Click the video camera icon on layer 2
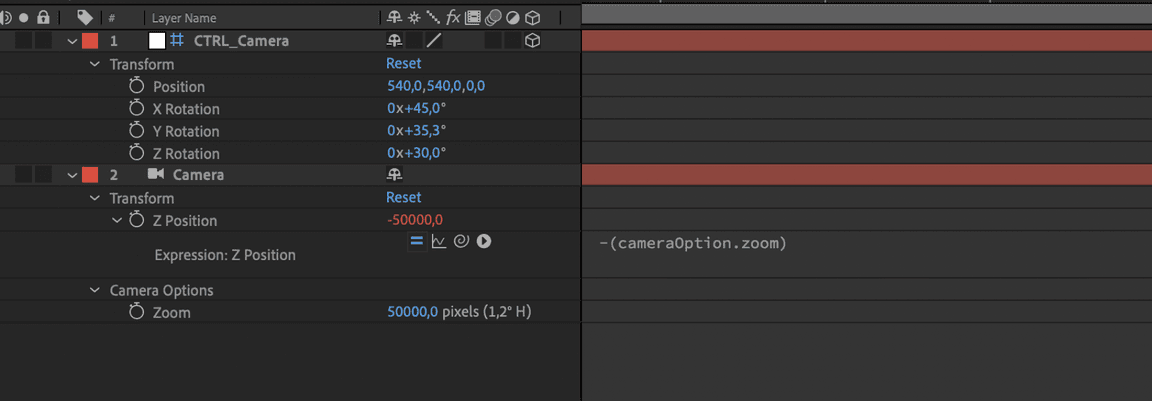The width and height of the screenshot is (1152, 401). point(156,174)
